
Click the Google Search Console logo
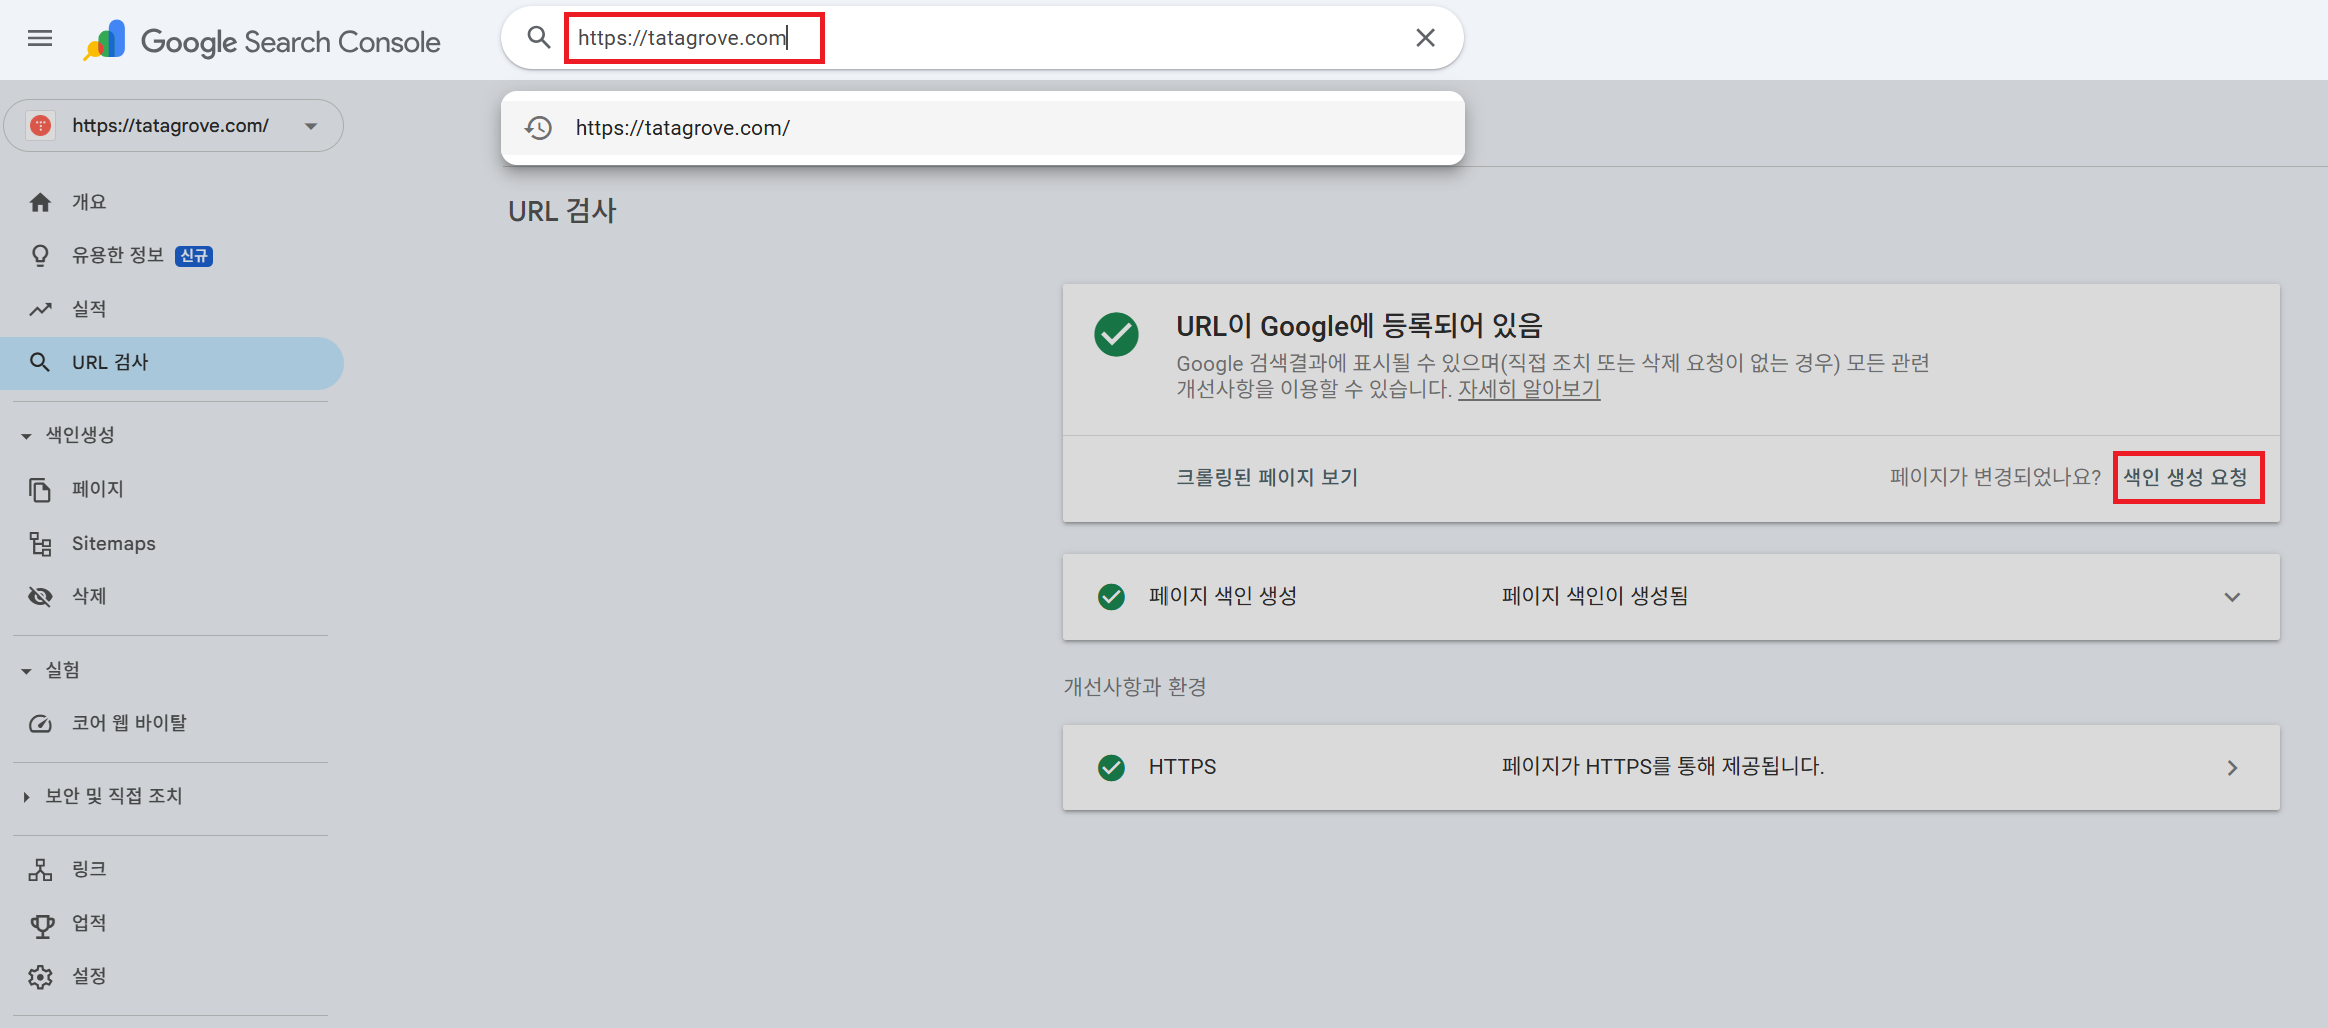[262, 41]
